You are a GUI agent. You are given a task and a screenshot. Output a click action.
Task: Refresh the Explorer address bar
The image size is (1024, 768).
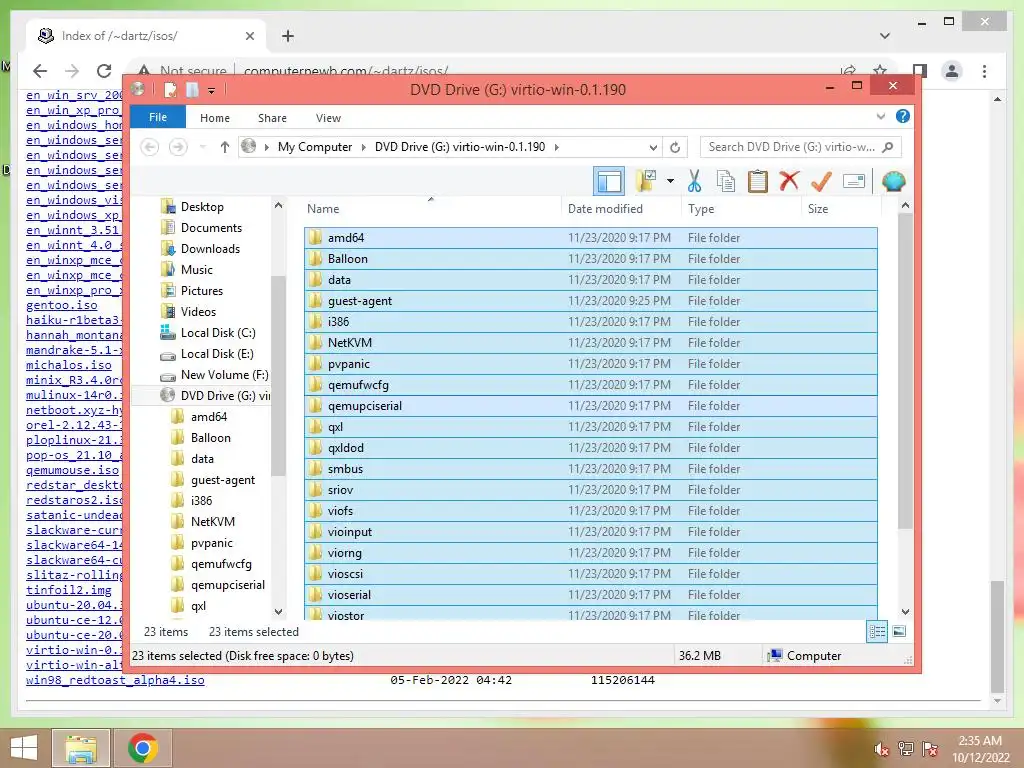coord(675,147)
